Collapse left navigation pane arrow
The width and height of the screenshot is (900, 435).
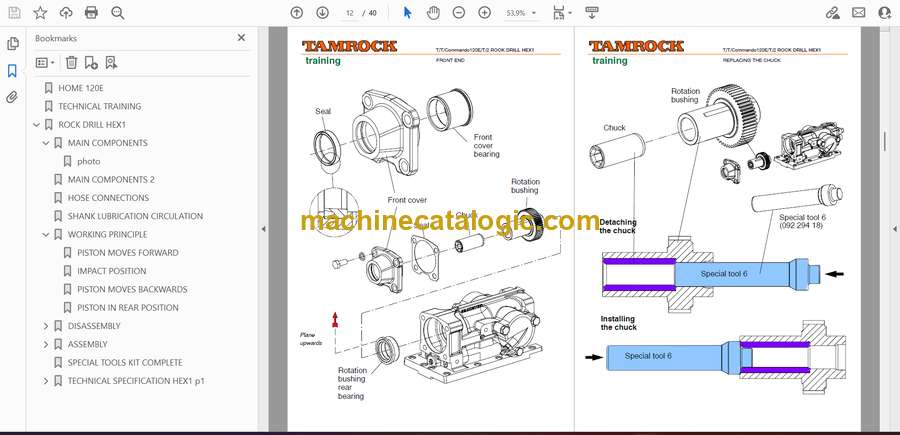(x=263, y=229)
